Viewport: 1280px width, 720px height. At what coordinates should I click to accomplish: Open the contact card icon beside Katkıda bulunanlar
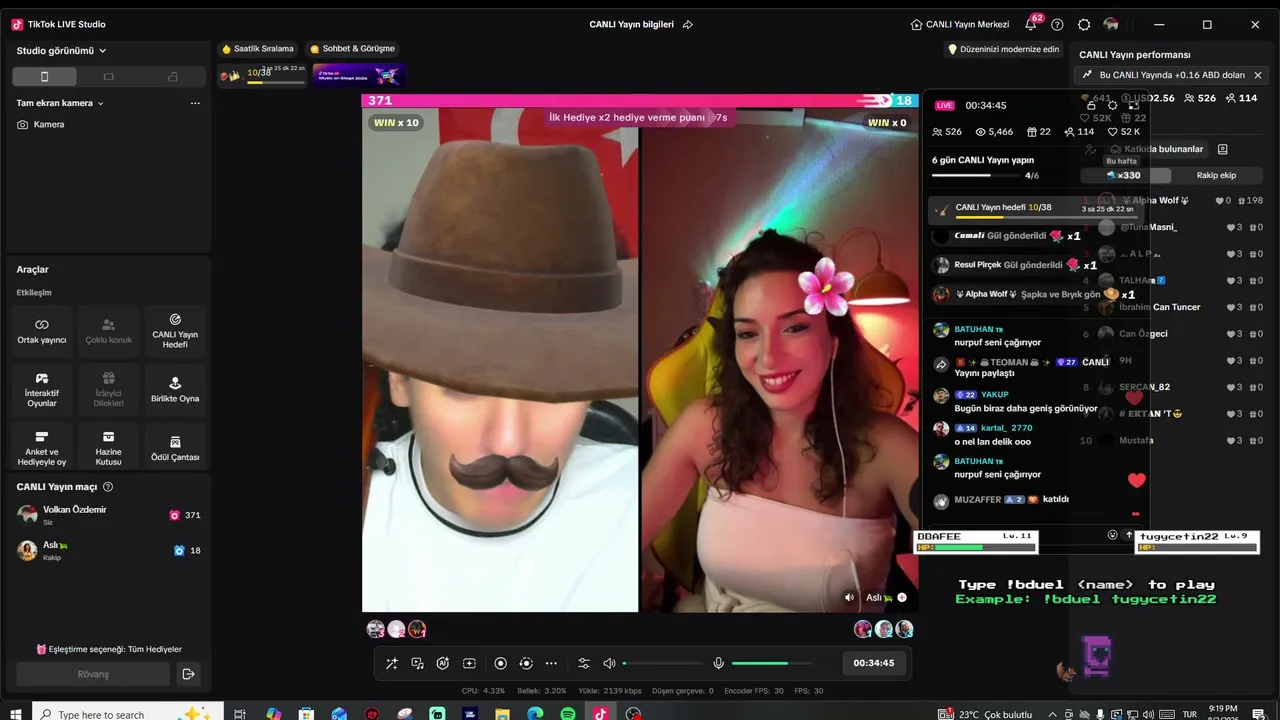pyautogui.click(x=1222, y=149)
